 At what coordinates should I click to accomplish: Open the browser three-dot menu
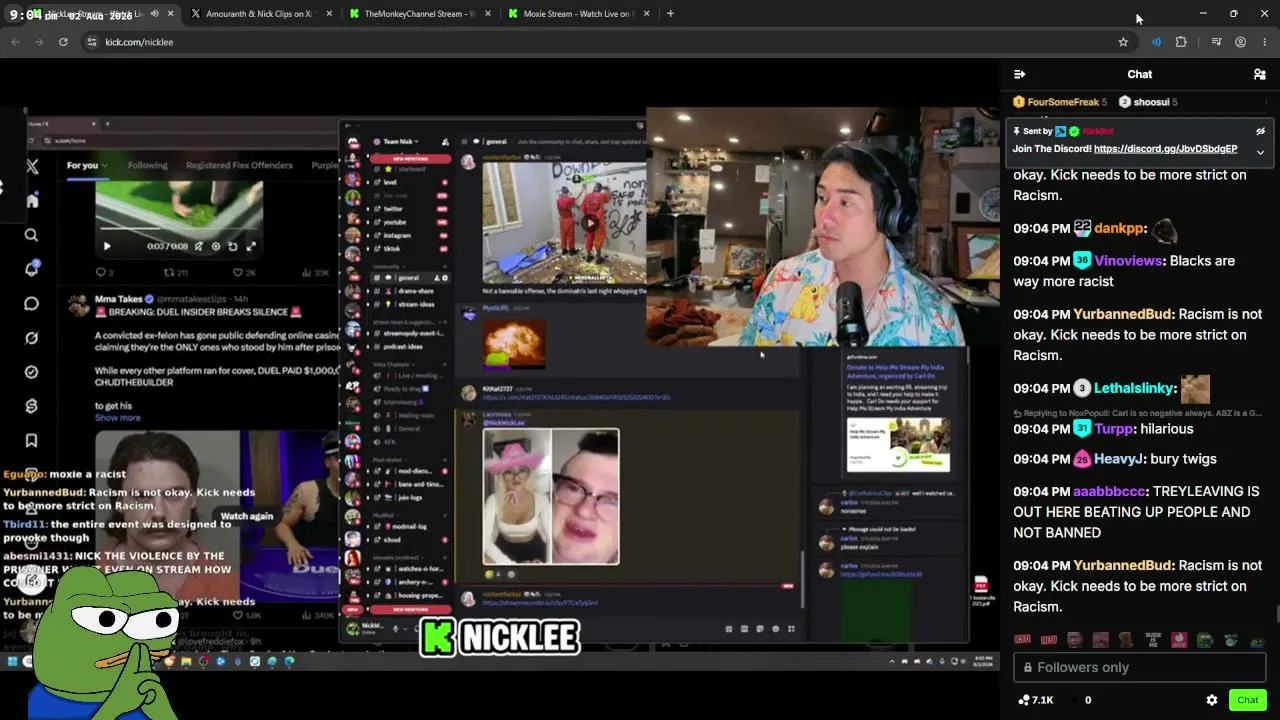point(1264,42)
